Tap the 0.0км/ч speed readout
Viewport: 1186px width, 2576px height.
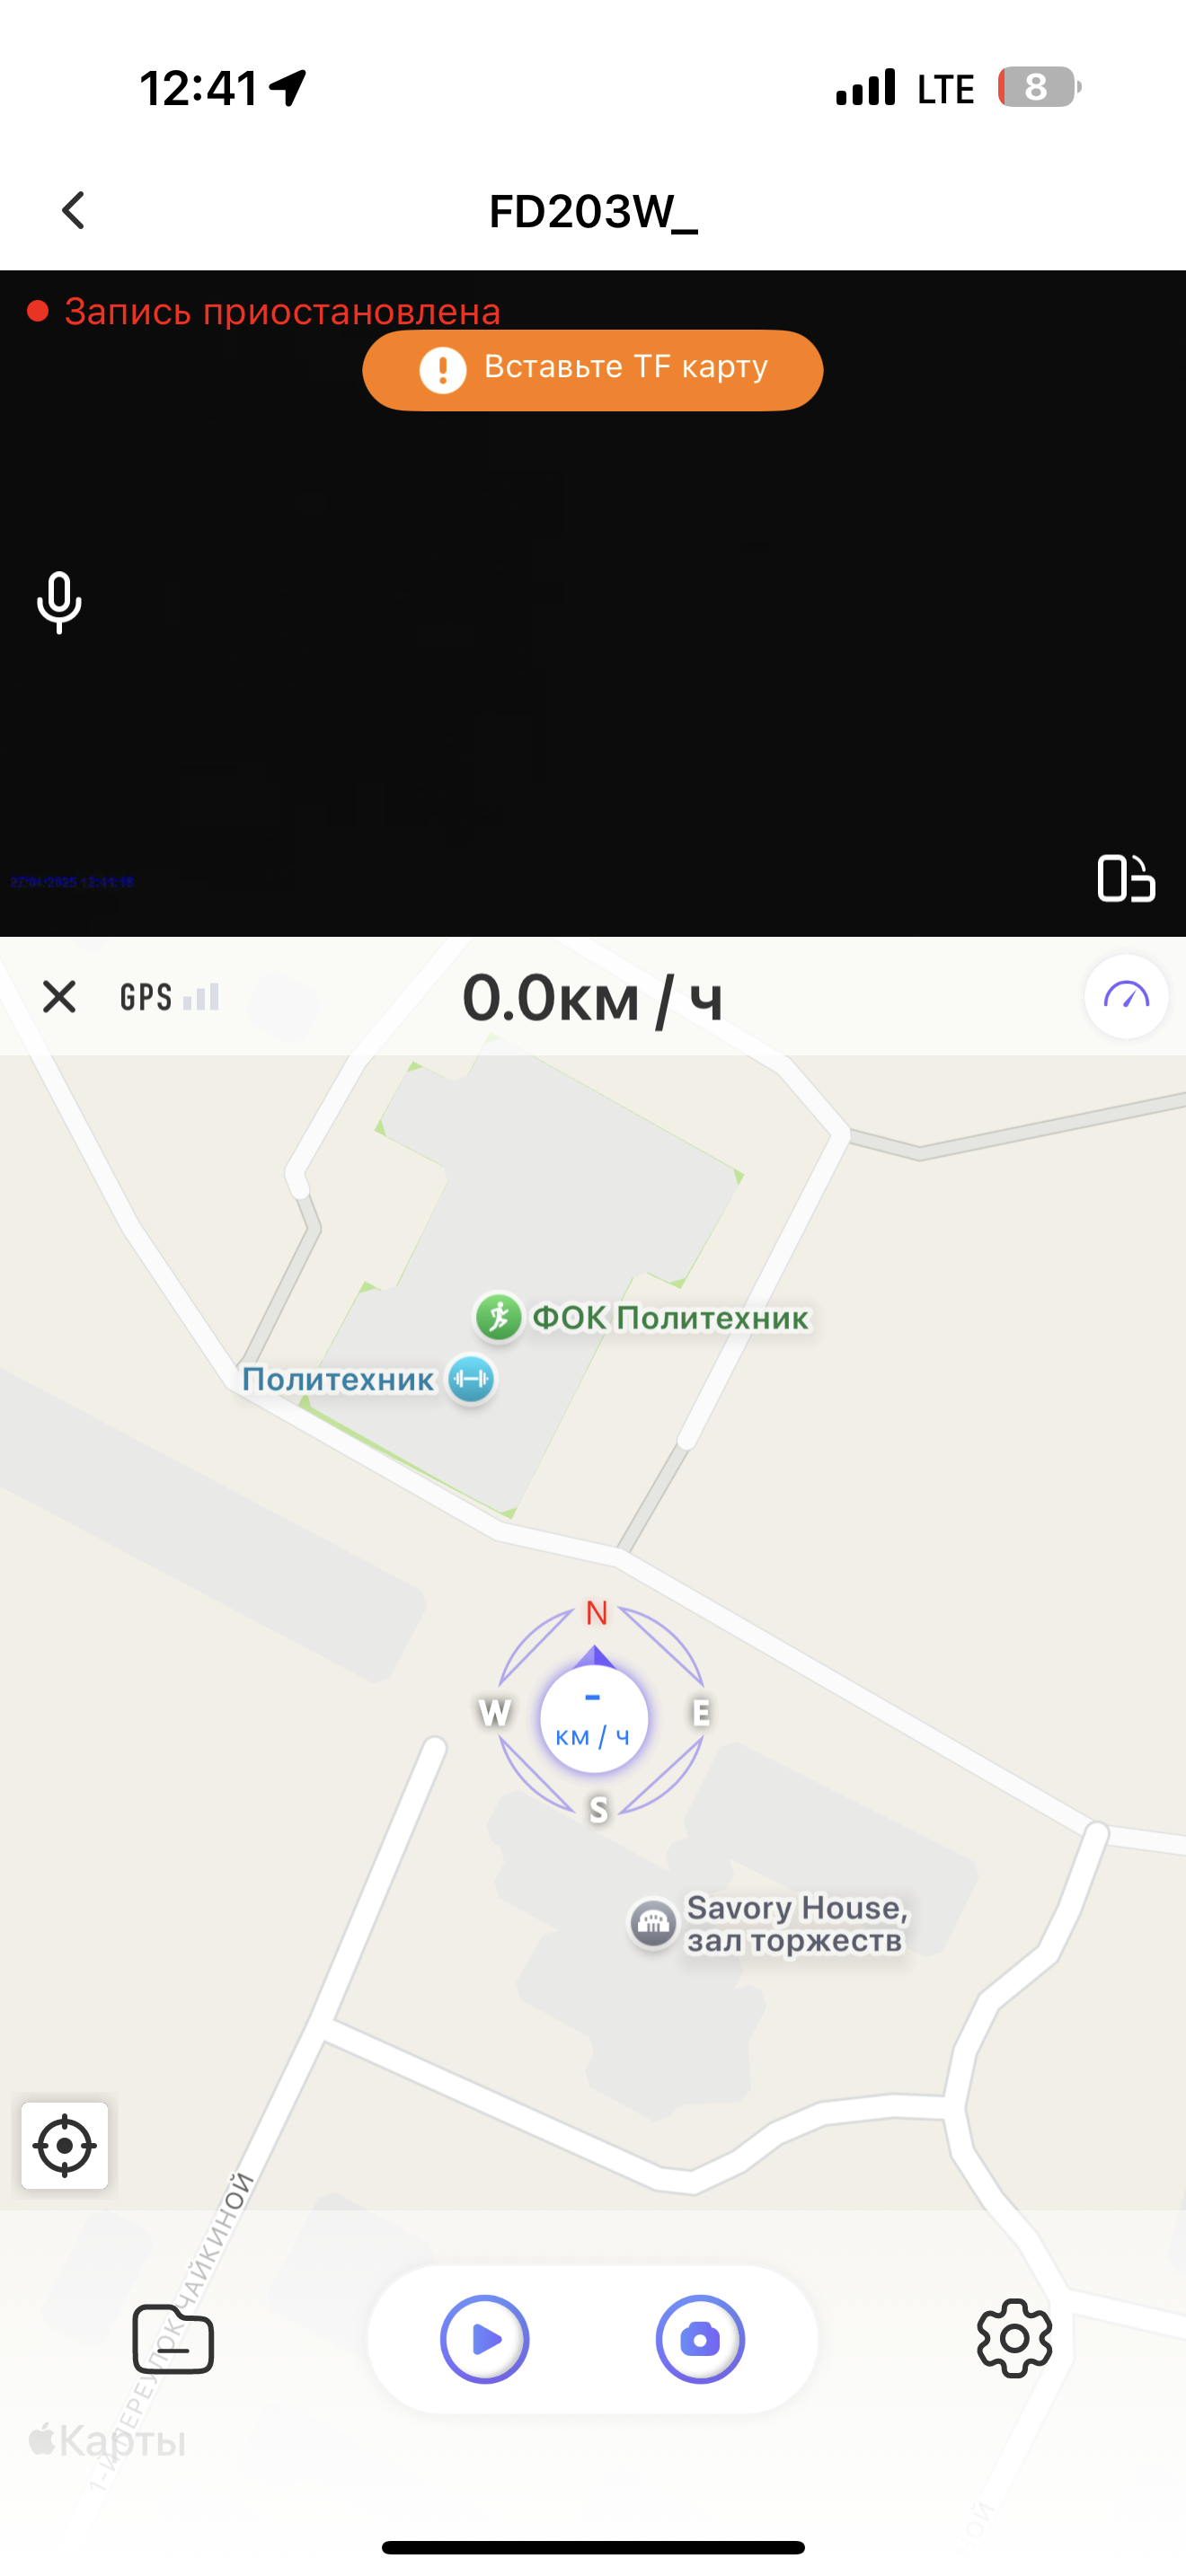pos(592,998)
